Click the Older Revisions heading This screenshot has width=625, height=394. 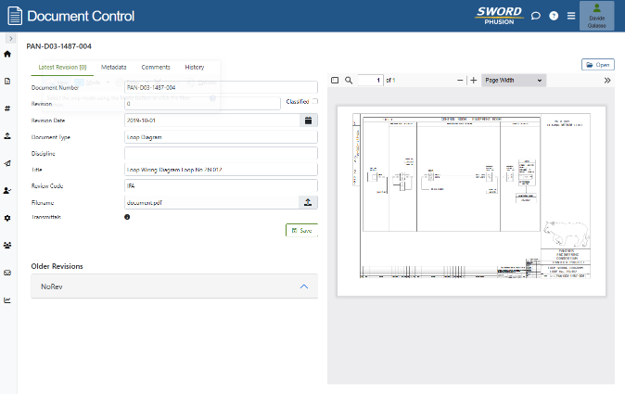coord(57,266)
